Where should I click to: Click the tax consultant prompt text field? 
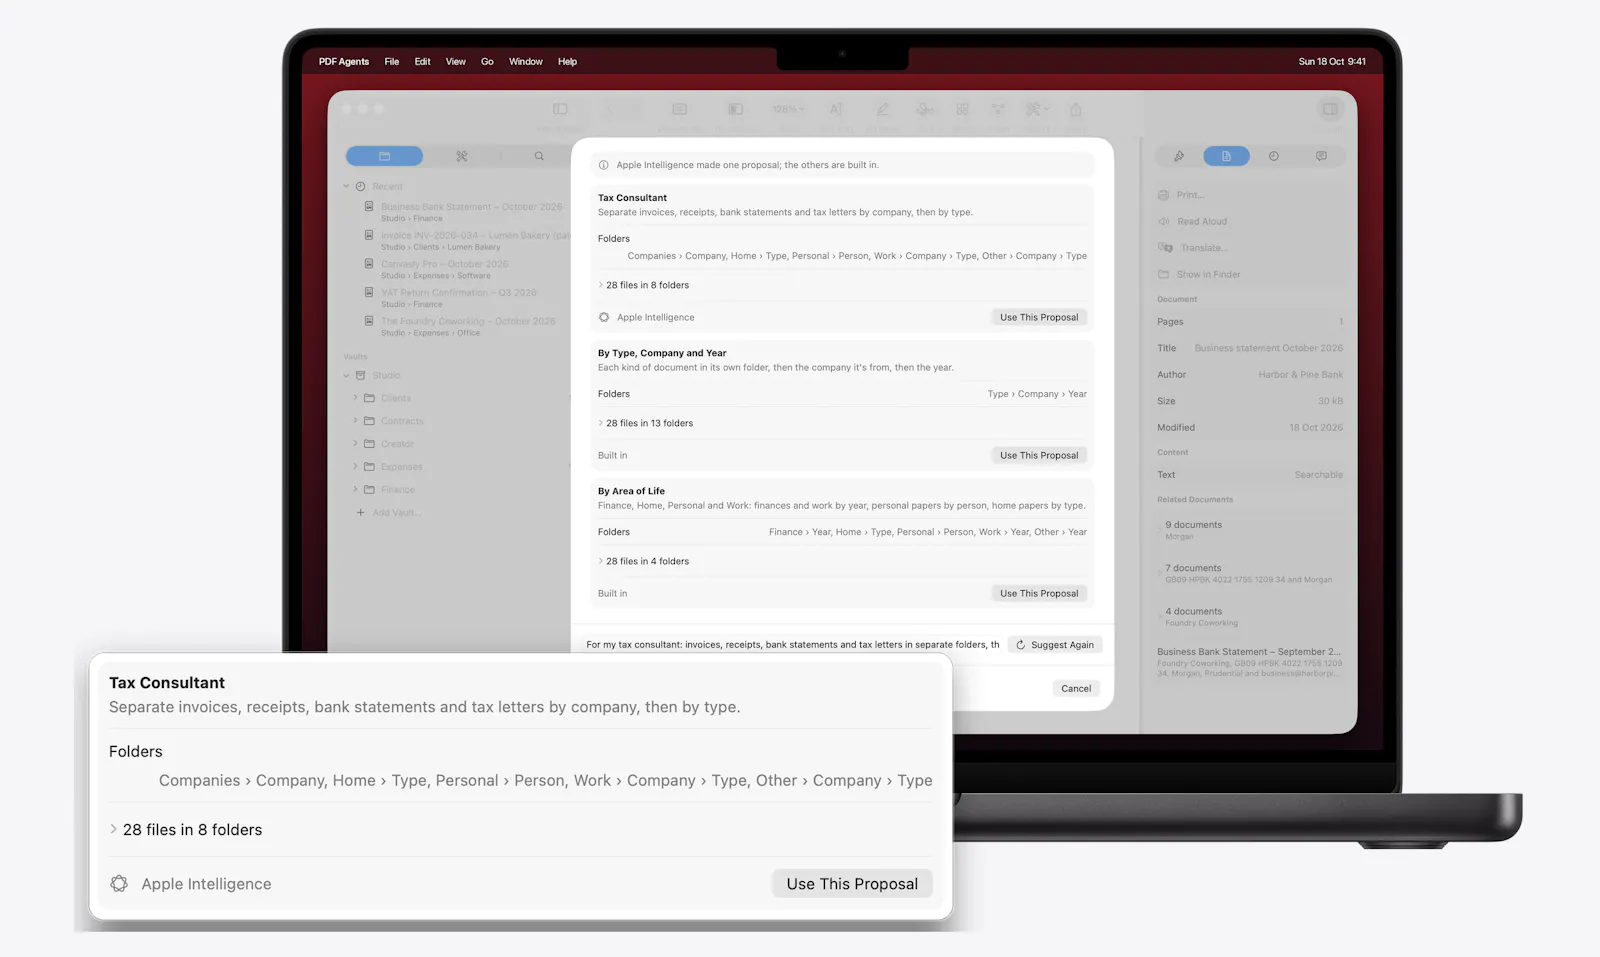tap(792, 645)
